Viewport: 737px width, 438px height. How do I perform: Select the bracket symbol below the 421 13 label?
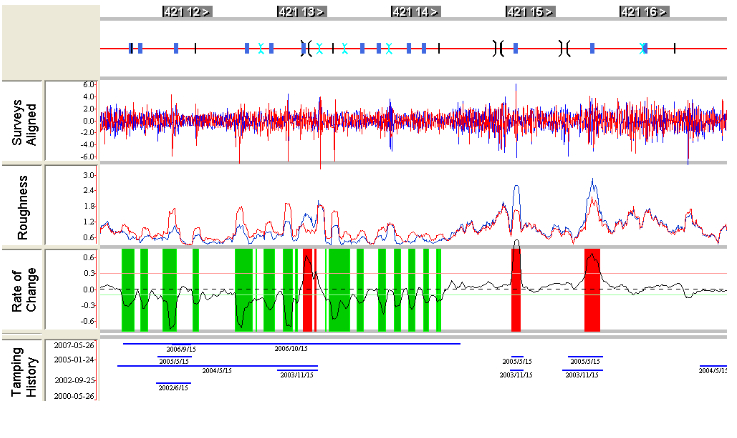[306, 48]
